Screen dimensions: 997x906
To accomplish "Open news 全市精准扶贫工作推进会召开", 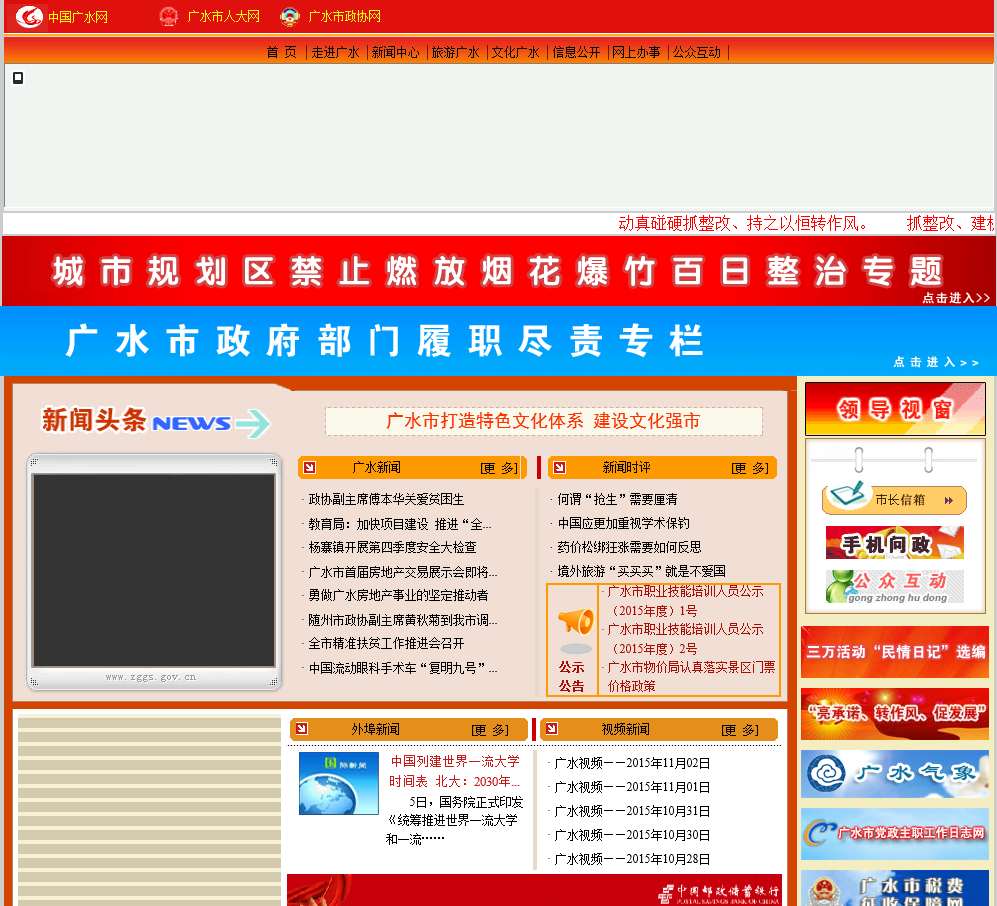I will (386, 643).
